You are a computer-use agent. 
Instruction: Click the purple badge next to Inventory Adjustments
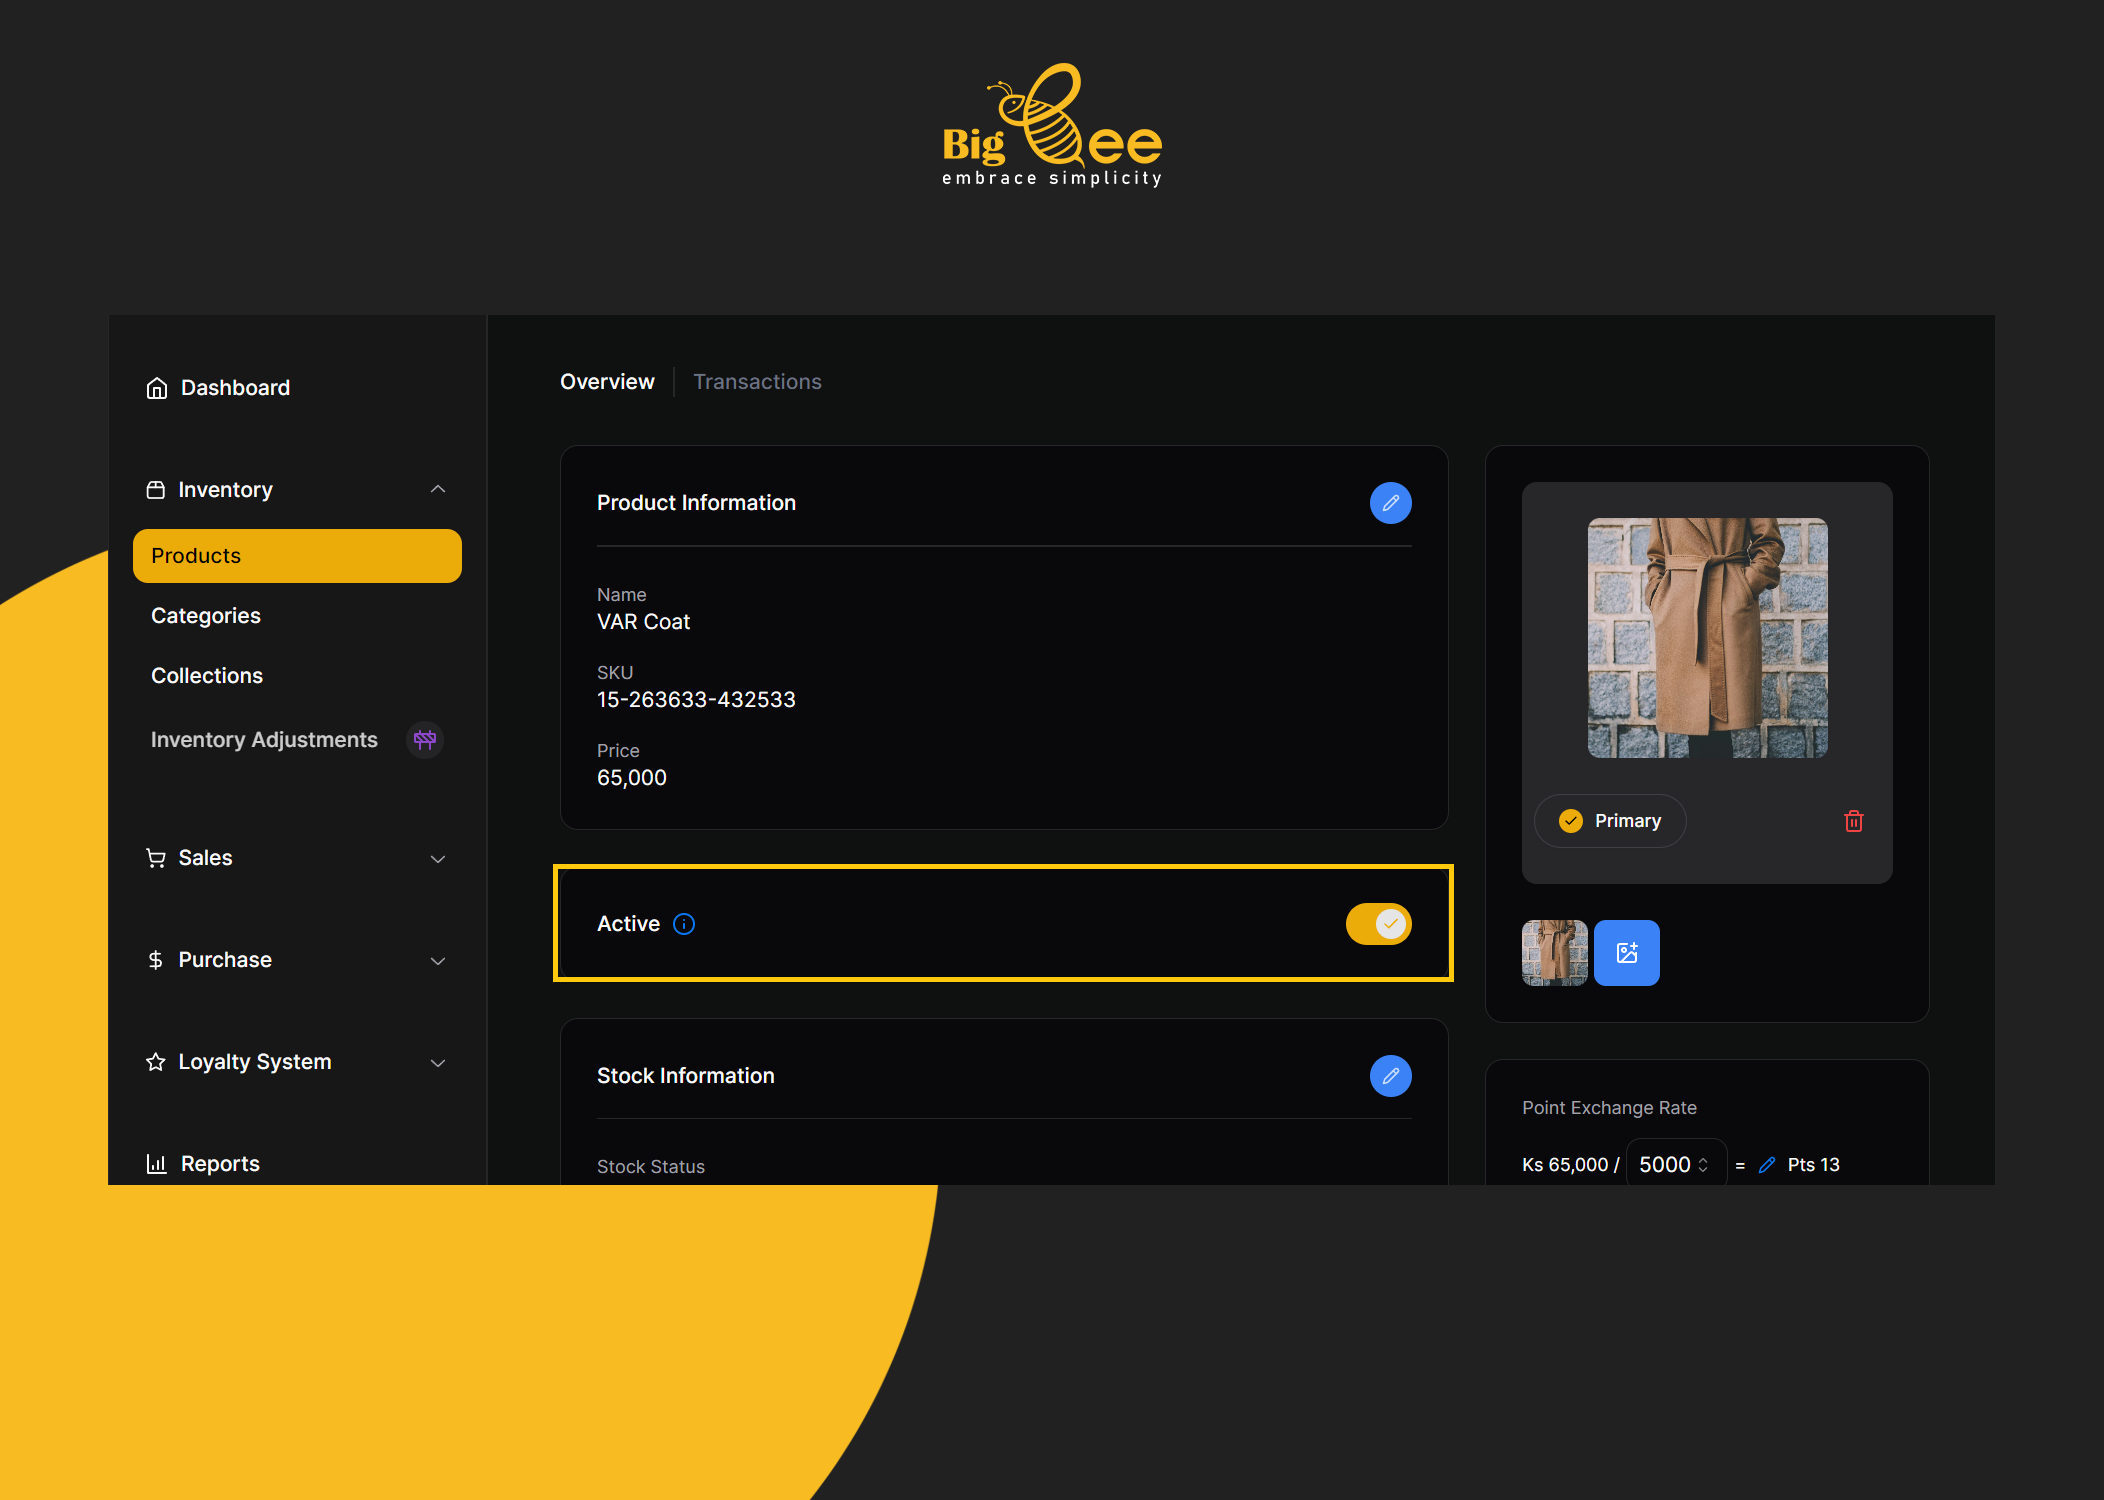tap(425, 740)
